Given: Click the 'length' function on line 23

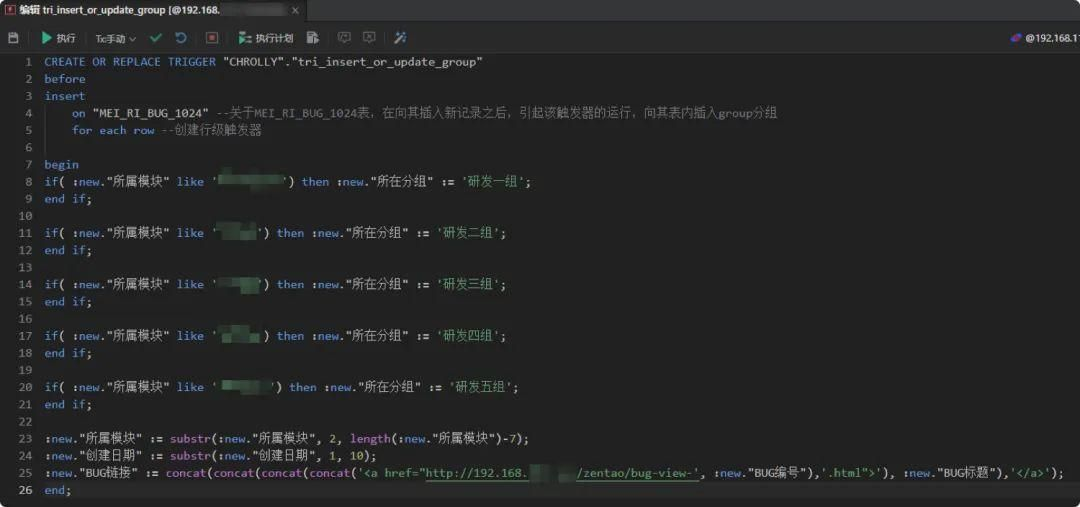Looking at the screenshot, I should coord(370,439).
